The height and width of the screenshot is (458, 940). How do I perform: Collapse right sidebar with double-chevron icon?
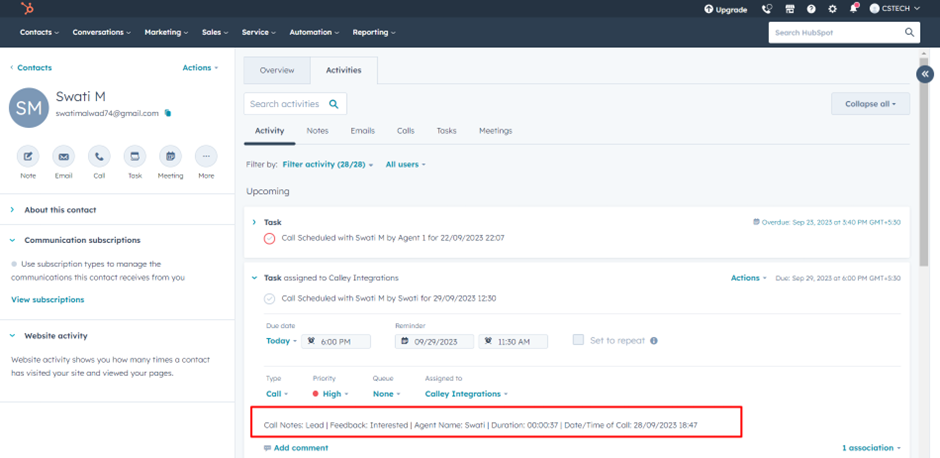[x=925, y=74]
